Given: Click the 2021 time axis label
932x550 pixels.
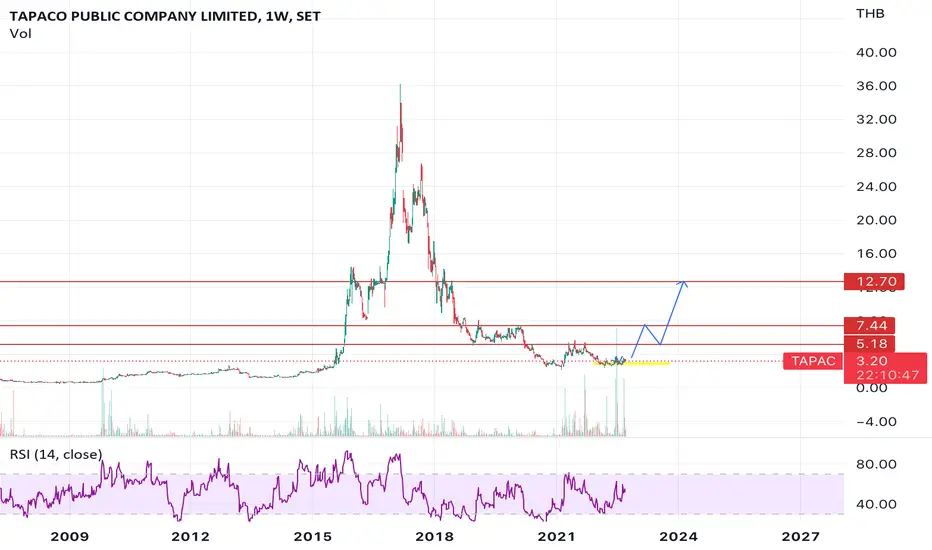Looking at the screenshot, I should [x=556, y=536].
